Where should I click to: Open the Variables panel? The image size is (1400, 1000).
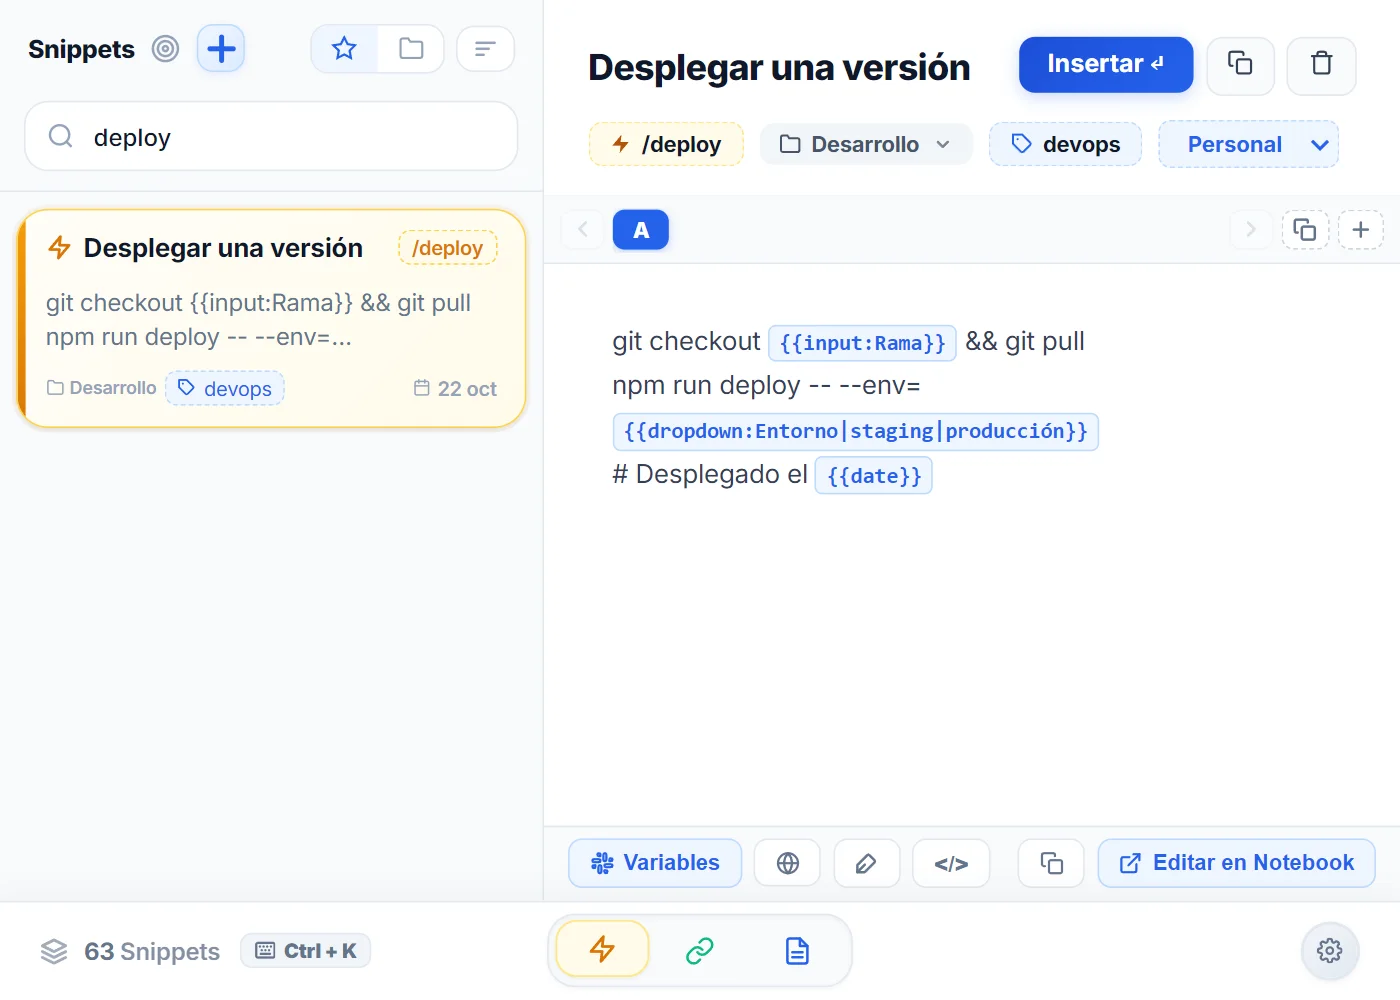[655, 863]
